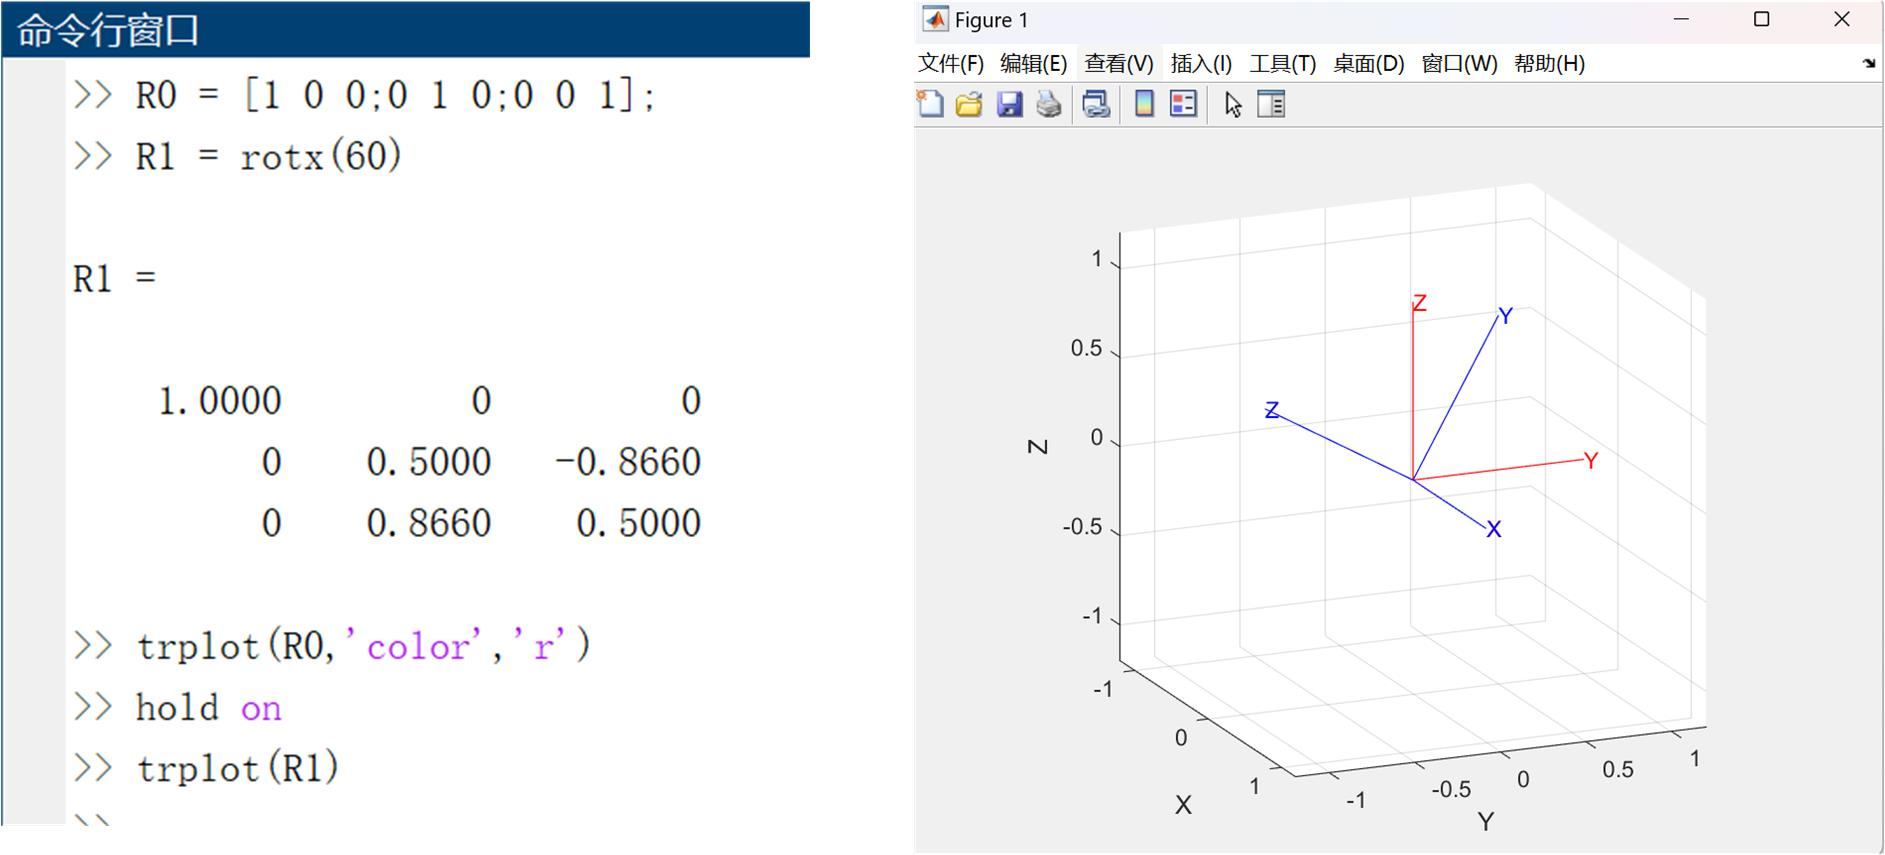The image size is (1885, 855).
Task: Click the red Y axis label in the plot
Action: point(1591,461)
